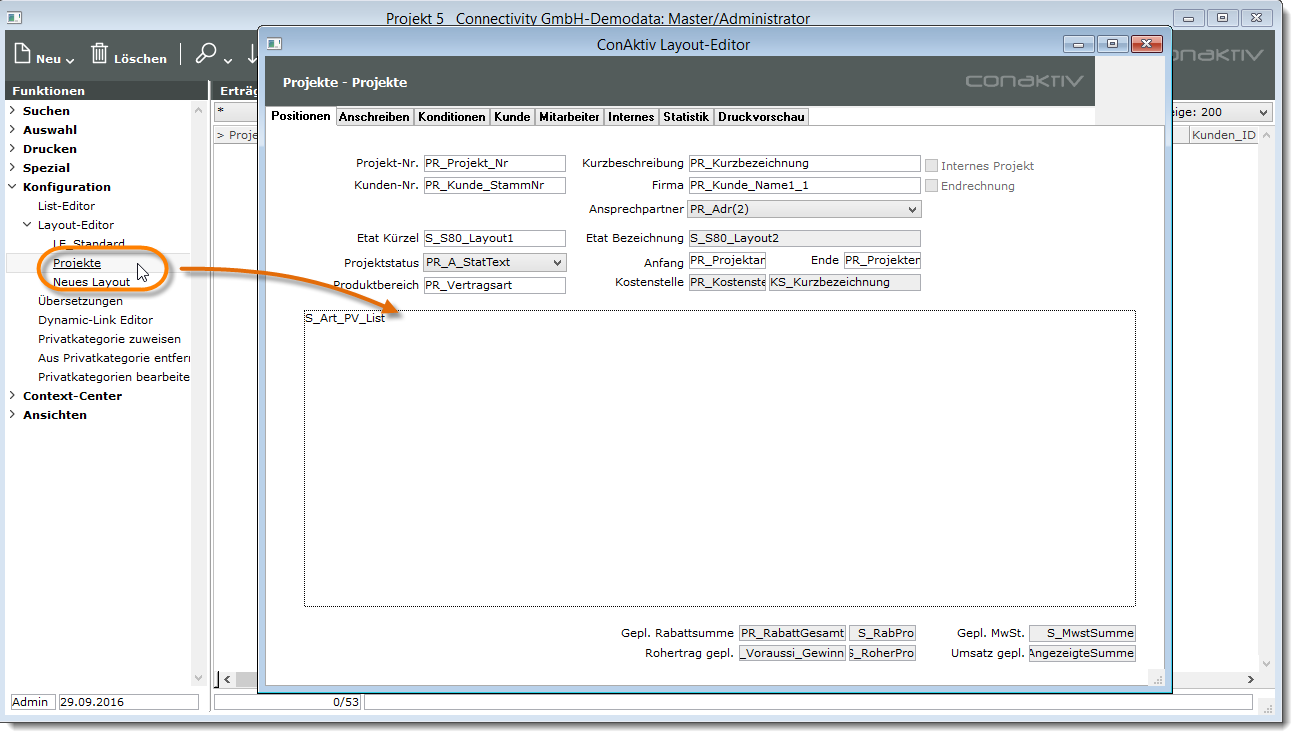The image size is (1298, 738).
Task: Open the Dynamic-Link Editor entry
Action: (x=95, y=320)
